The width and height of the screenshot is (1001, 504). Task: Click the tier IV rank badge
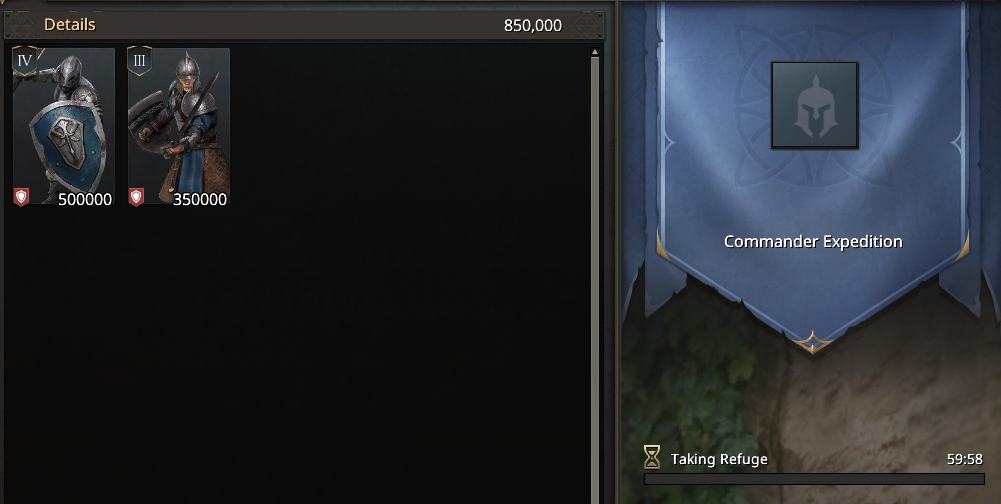[24, 61]
